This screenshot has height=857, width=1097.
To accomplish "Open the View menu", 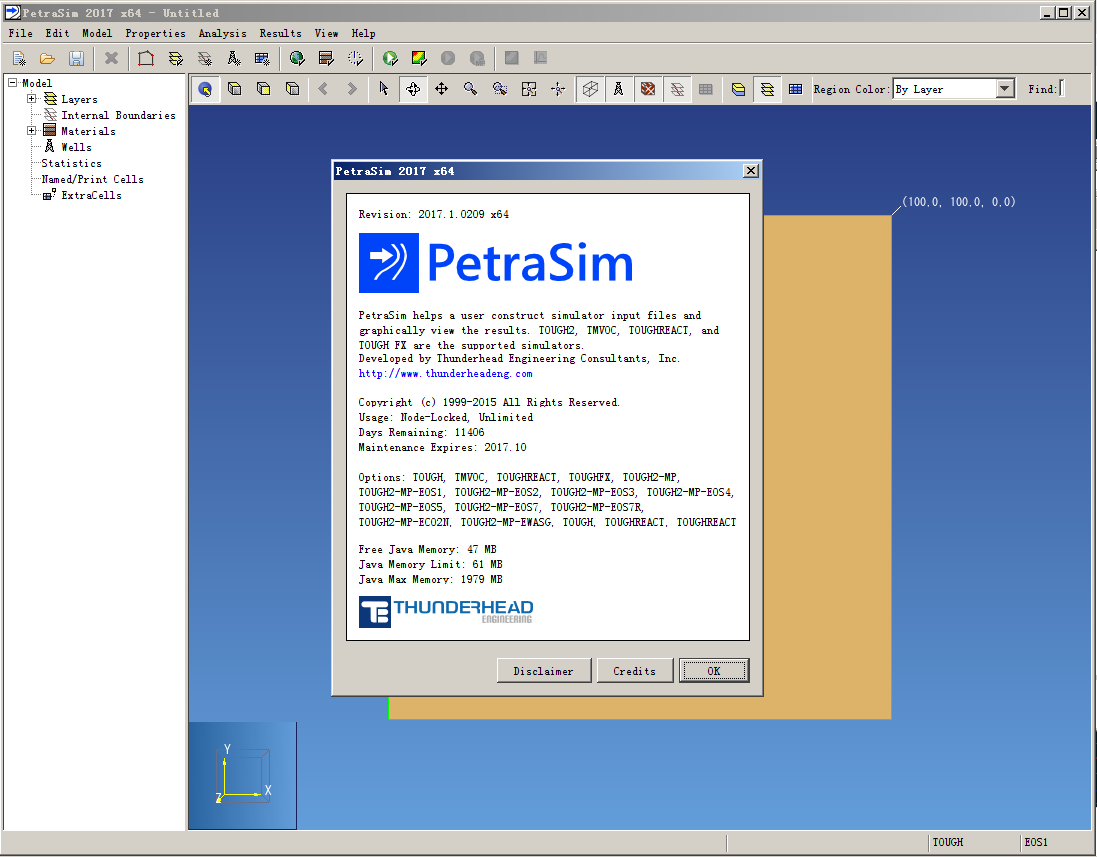I will (326, 33).
